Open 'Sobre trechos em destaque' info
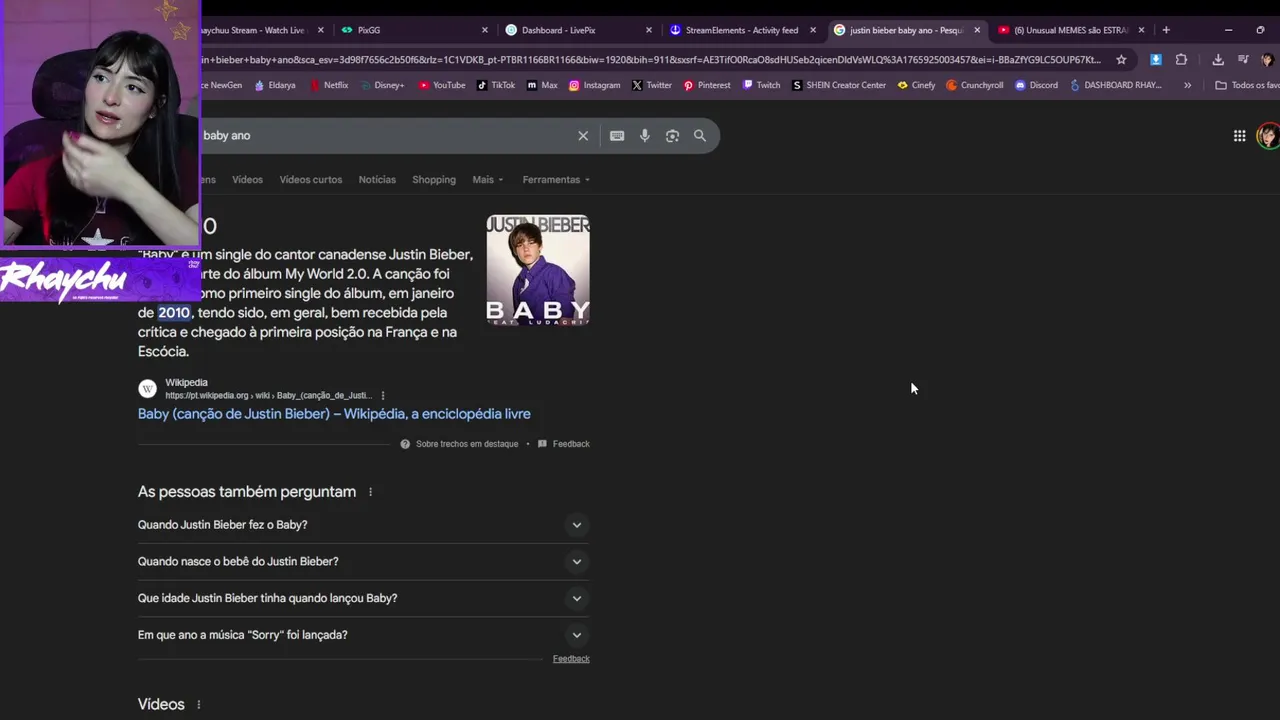 (460, 444)
